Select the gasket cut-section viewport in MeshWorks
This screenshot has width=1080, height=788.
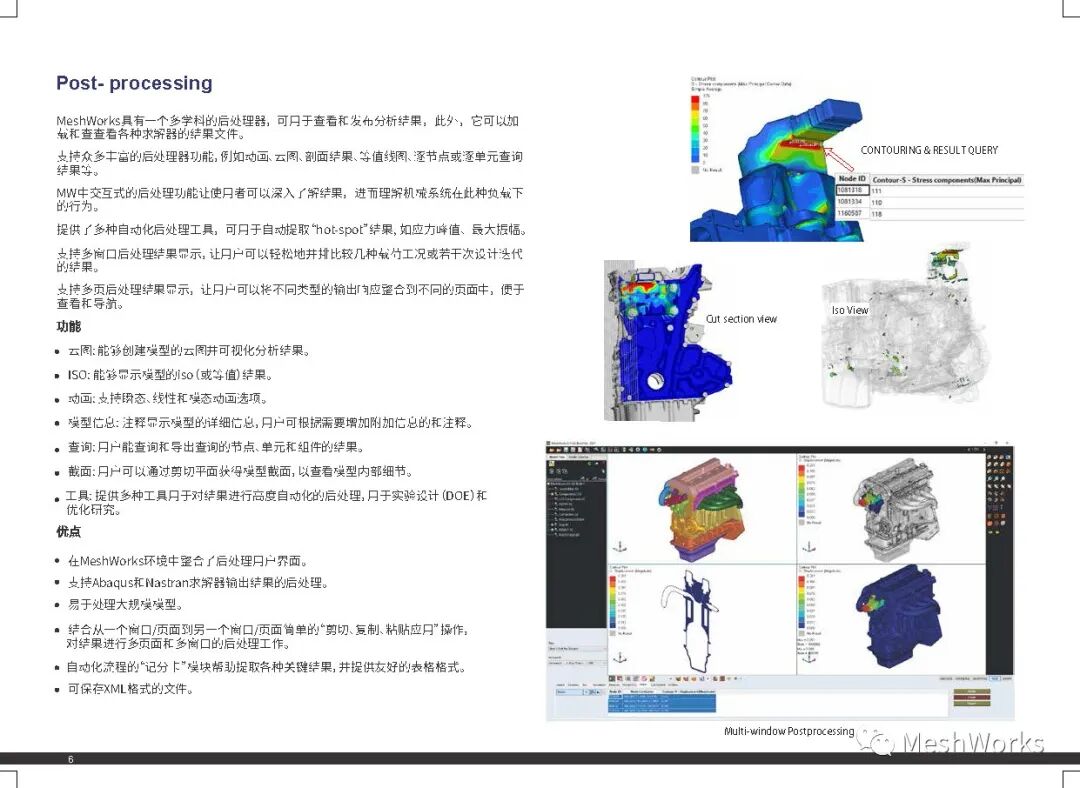coord(701,618)
